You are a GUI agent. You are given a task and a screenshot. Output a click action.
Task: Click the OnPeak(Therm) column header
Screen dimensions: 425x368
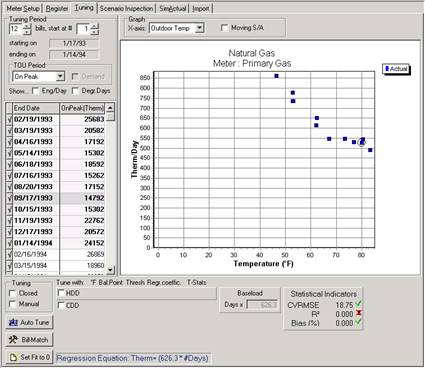click(82, 108)
